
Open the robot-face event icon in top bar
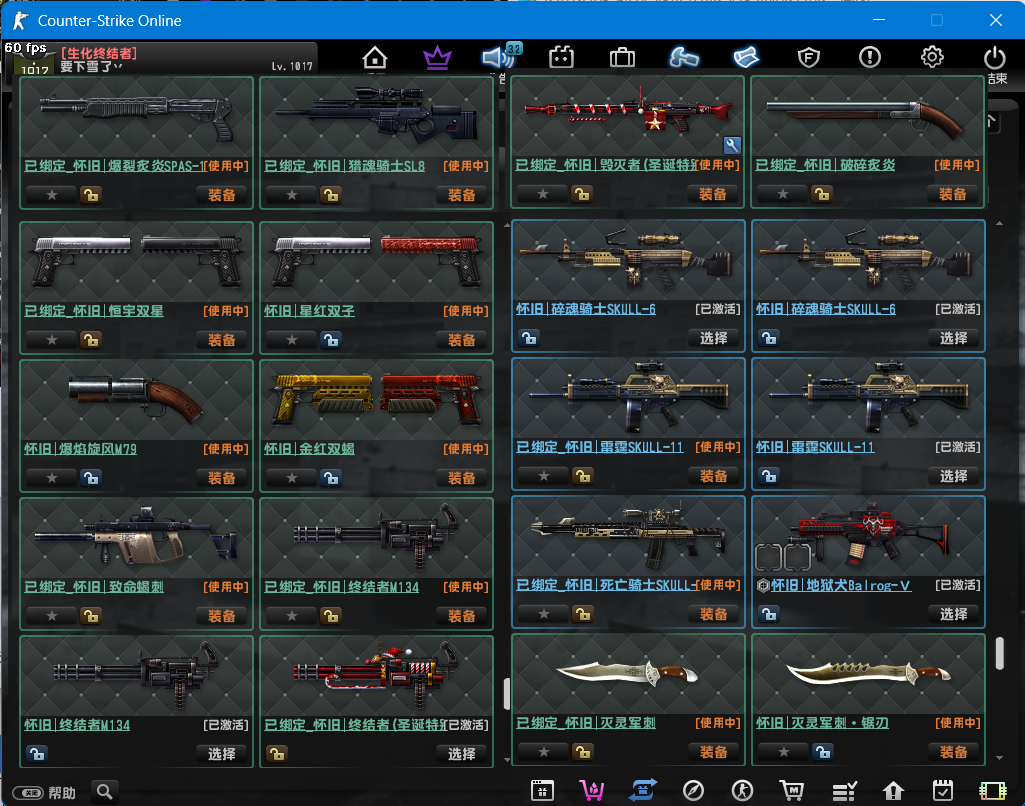562,58
